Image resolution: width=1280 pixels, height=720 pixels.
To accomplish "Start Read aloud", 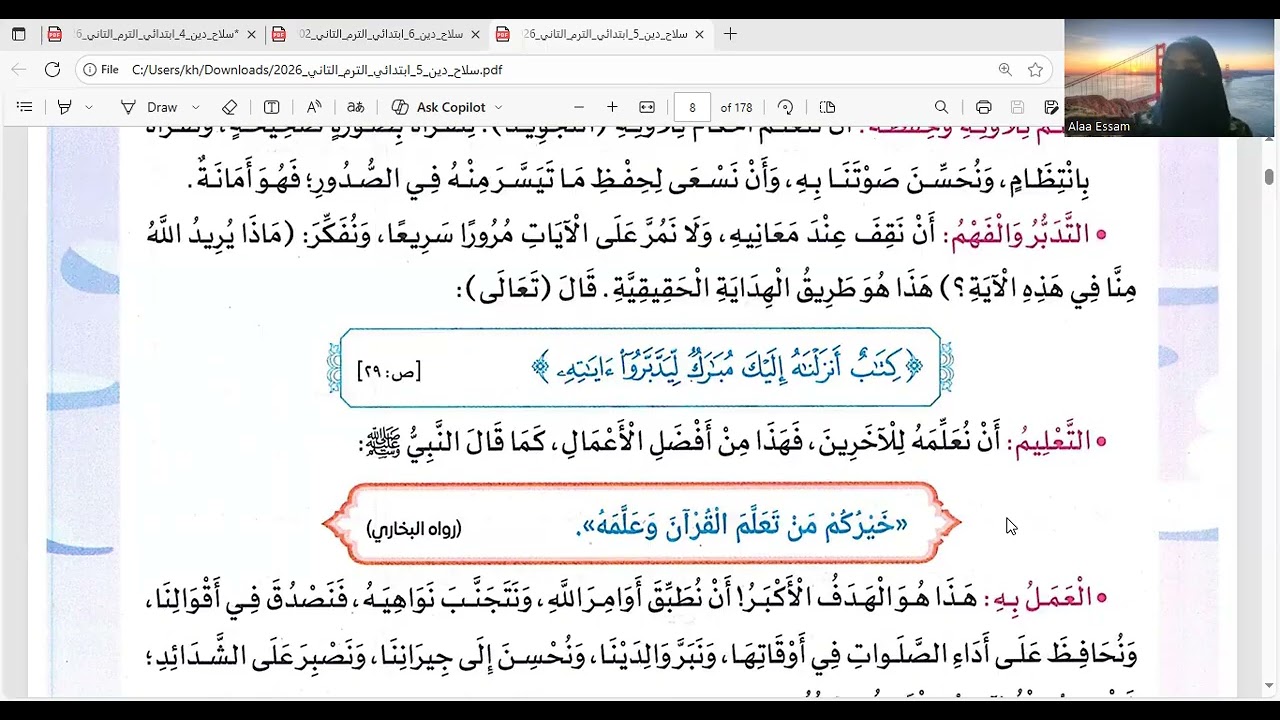I will tap(314, 107).
